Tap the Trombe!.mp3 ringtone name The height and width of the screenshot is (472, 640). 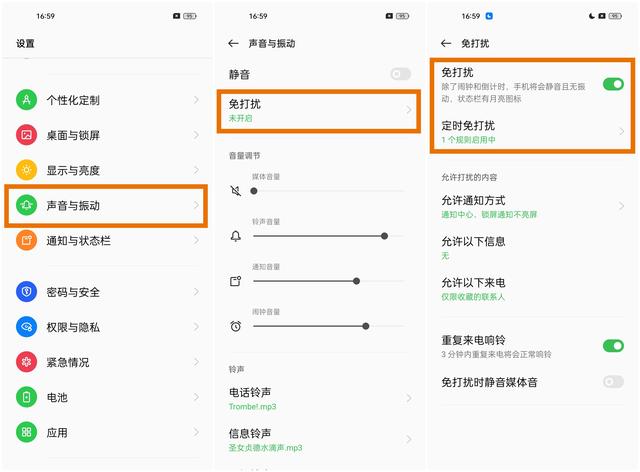252,407
